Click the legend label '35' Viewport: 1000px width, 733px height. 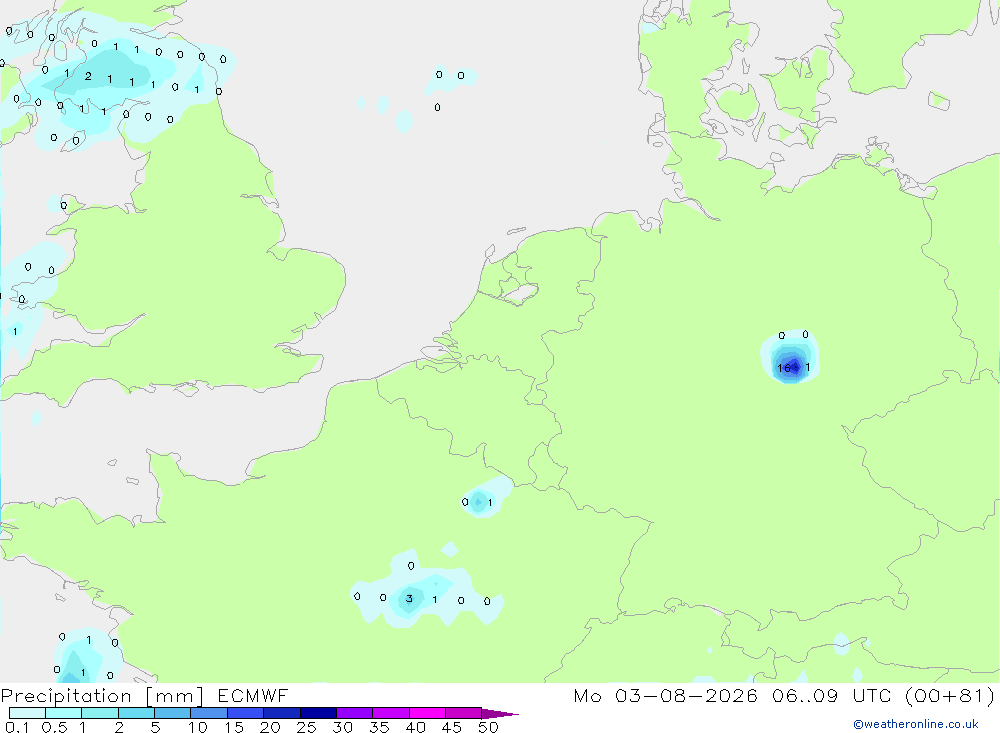(379, 727)
